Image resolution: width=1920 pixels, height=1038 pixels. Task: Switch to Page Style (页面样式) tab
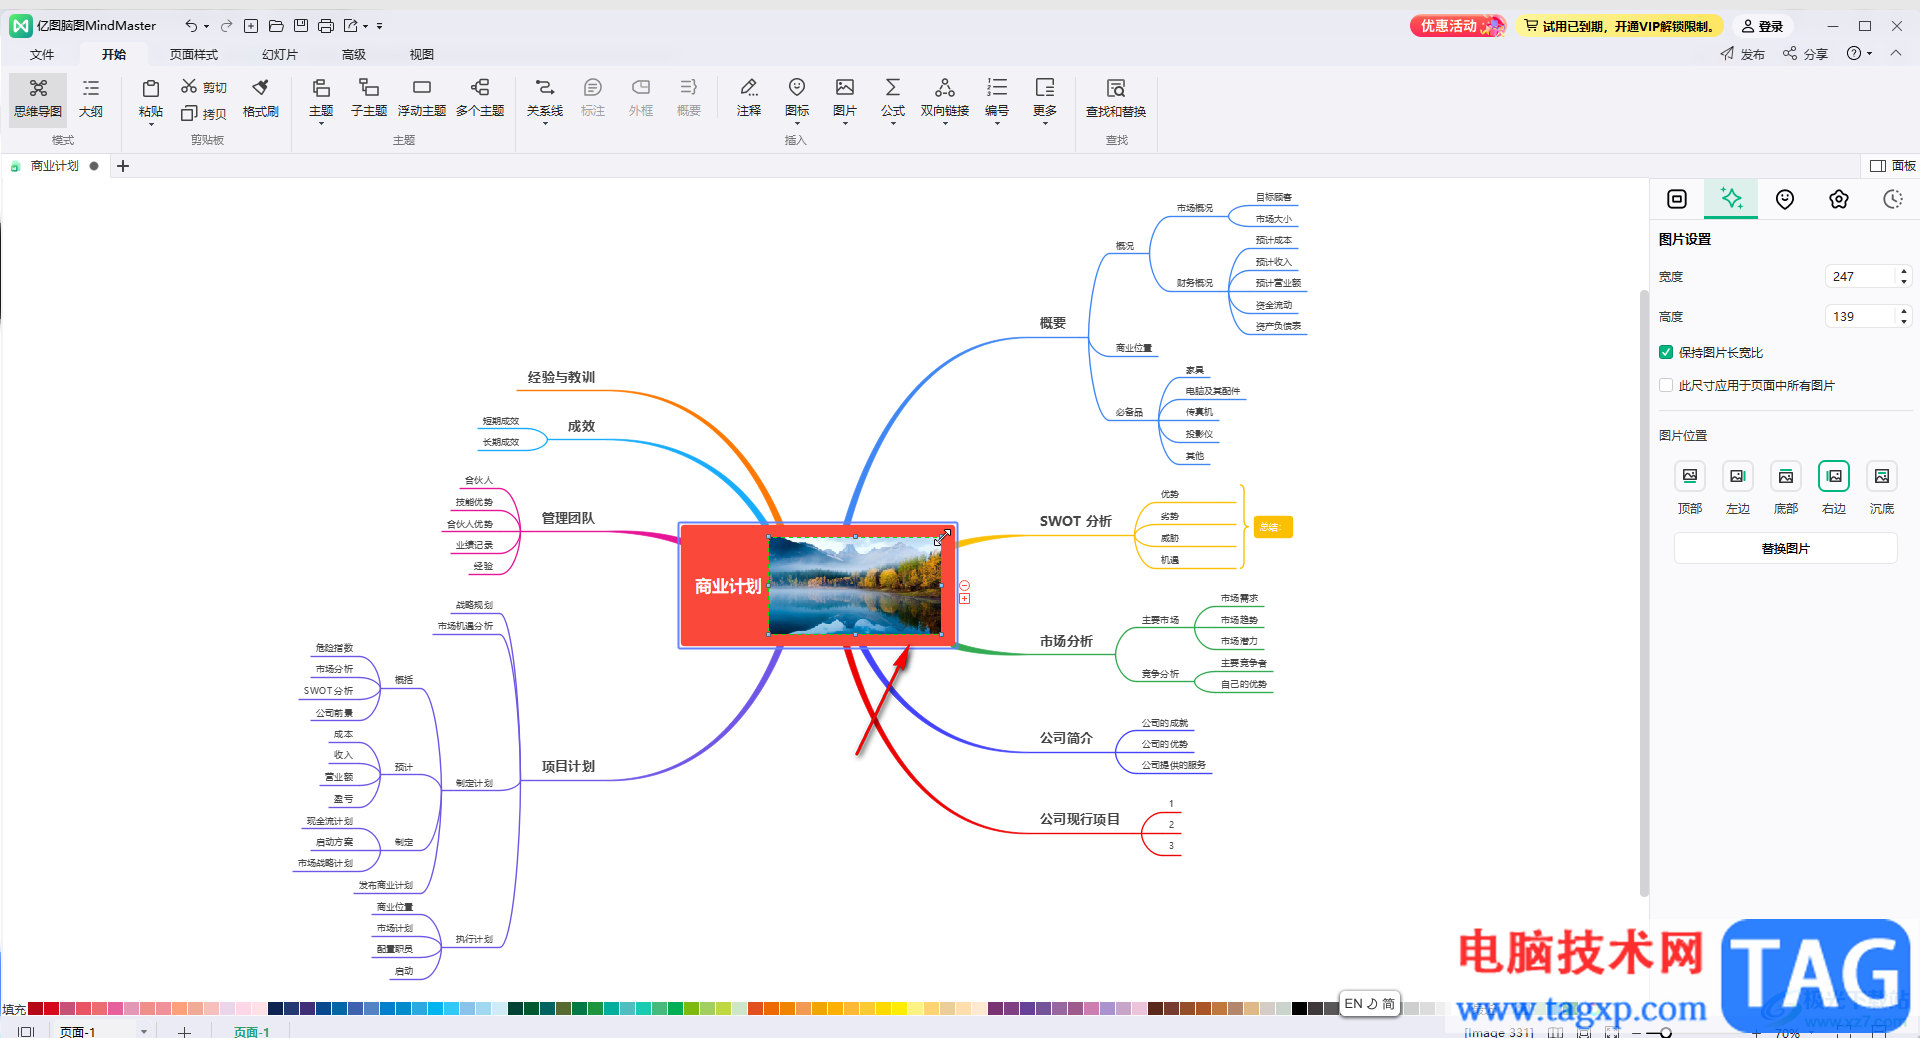coord(193,54)
